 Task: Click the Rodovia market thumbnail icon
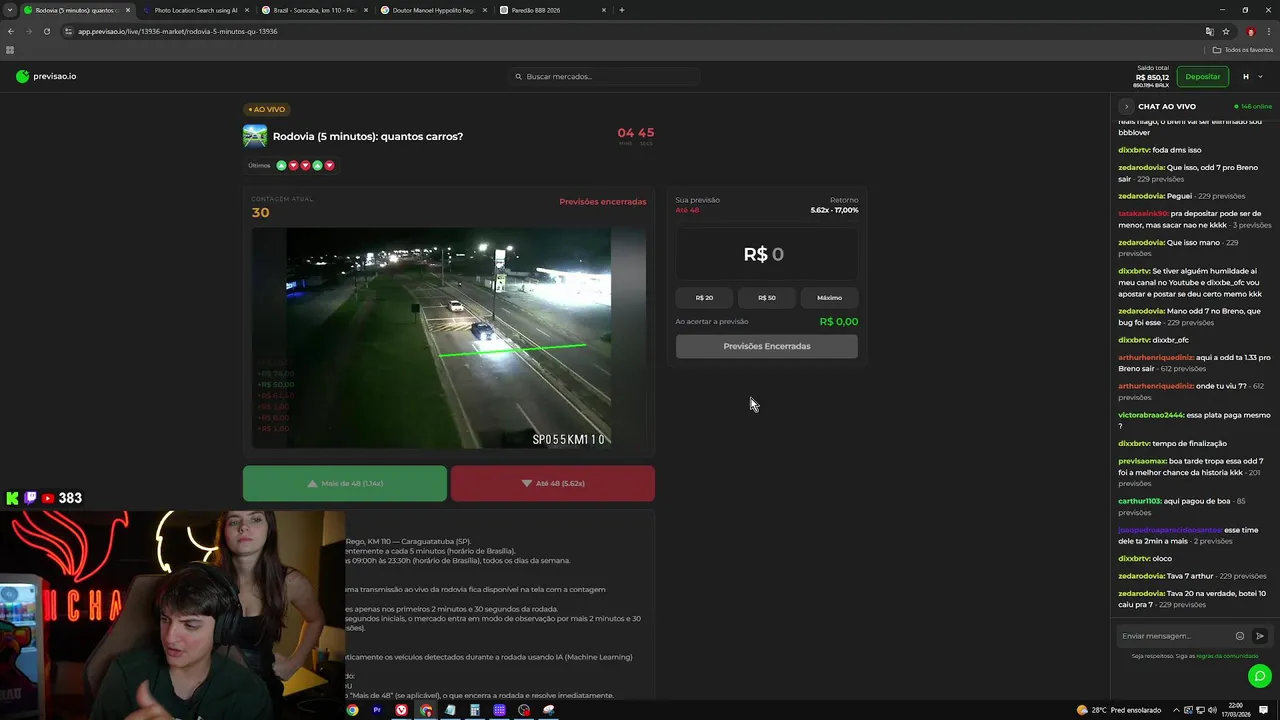255,136
